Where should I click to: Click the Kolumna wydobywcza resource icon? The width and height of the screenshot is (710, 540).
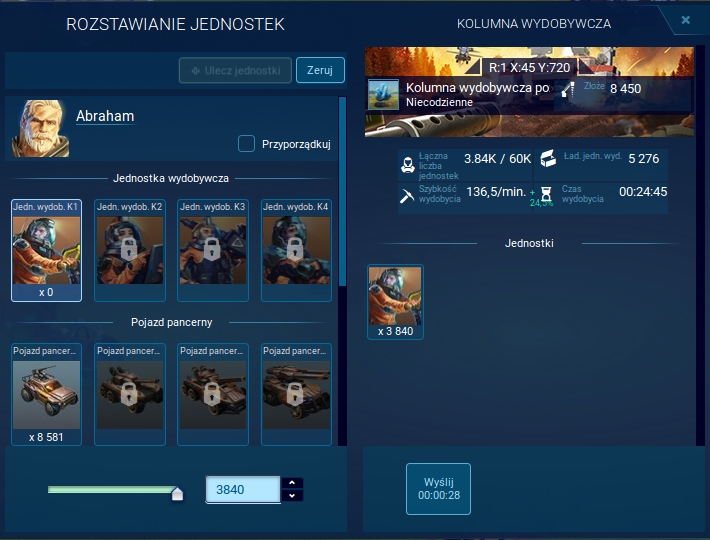pos(383,95)
